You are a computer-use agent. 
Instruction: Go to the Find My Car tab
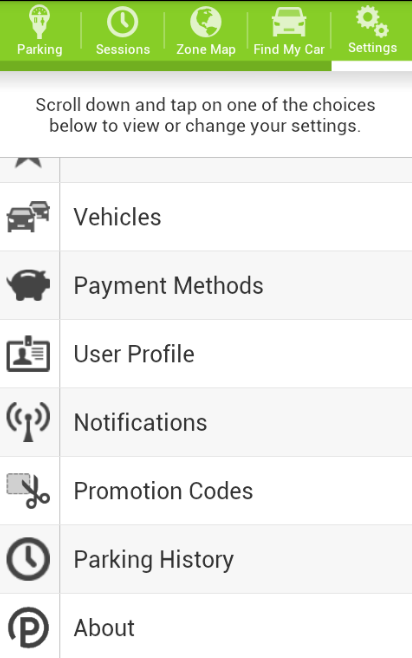pyautogui.click(x=289, y=32)
